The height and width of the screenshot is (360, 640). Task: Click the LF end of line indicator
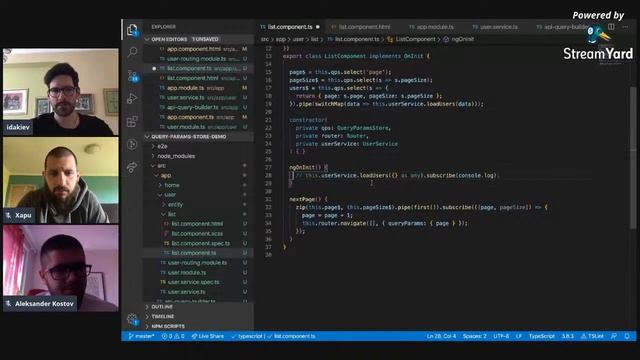[519, 336]
